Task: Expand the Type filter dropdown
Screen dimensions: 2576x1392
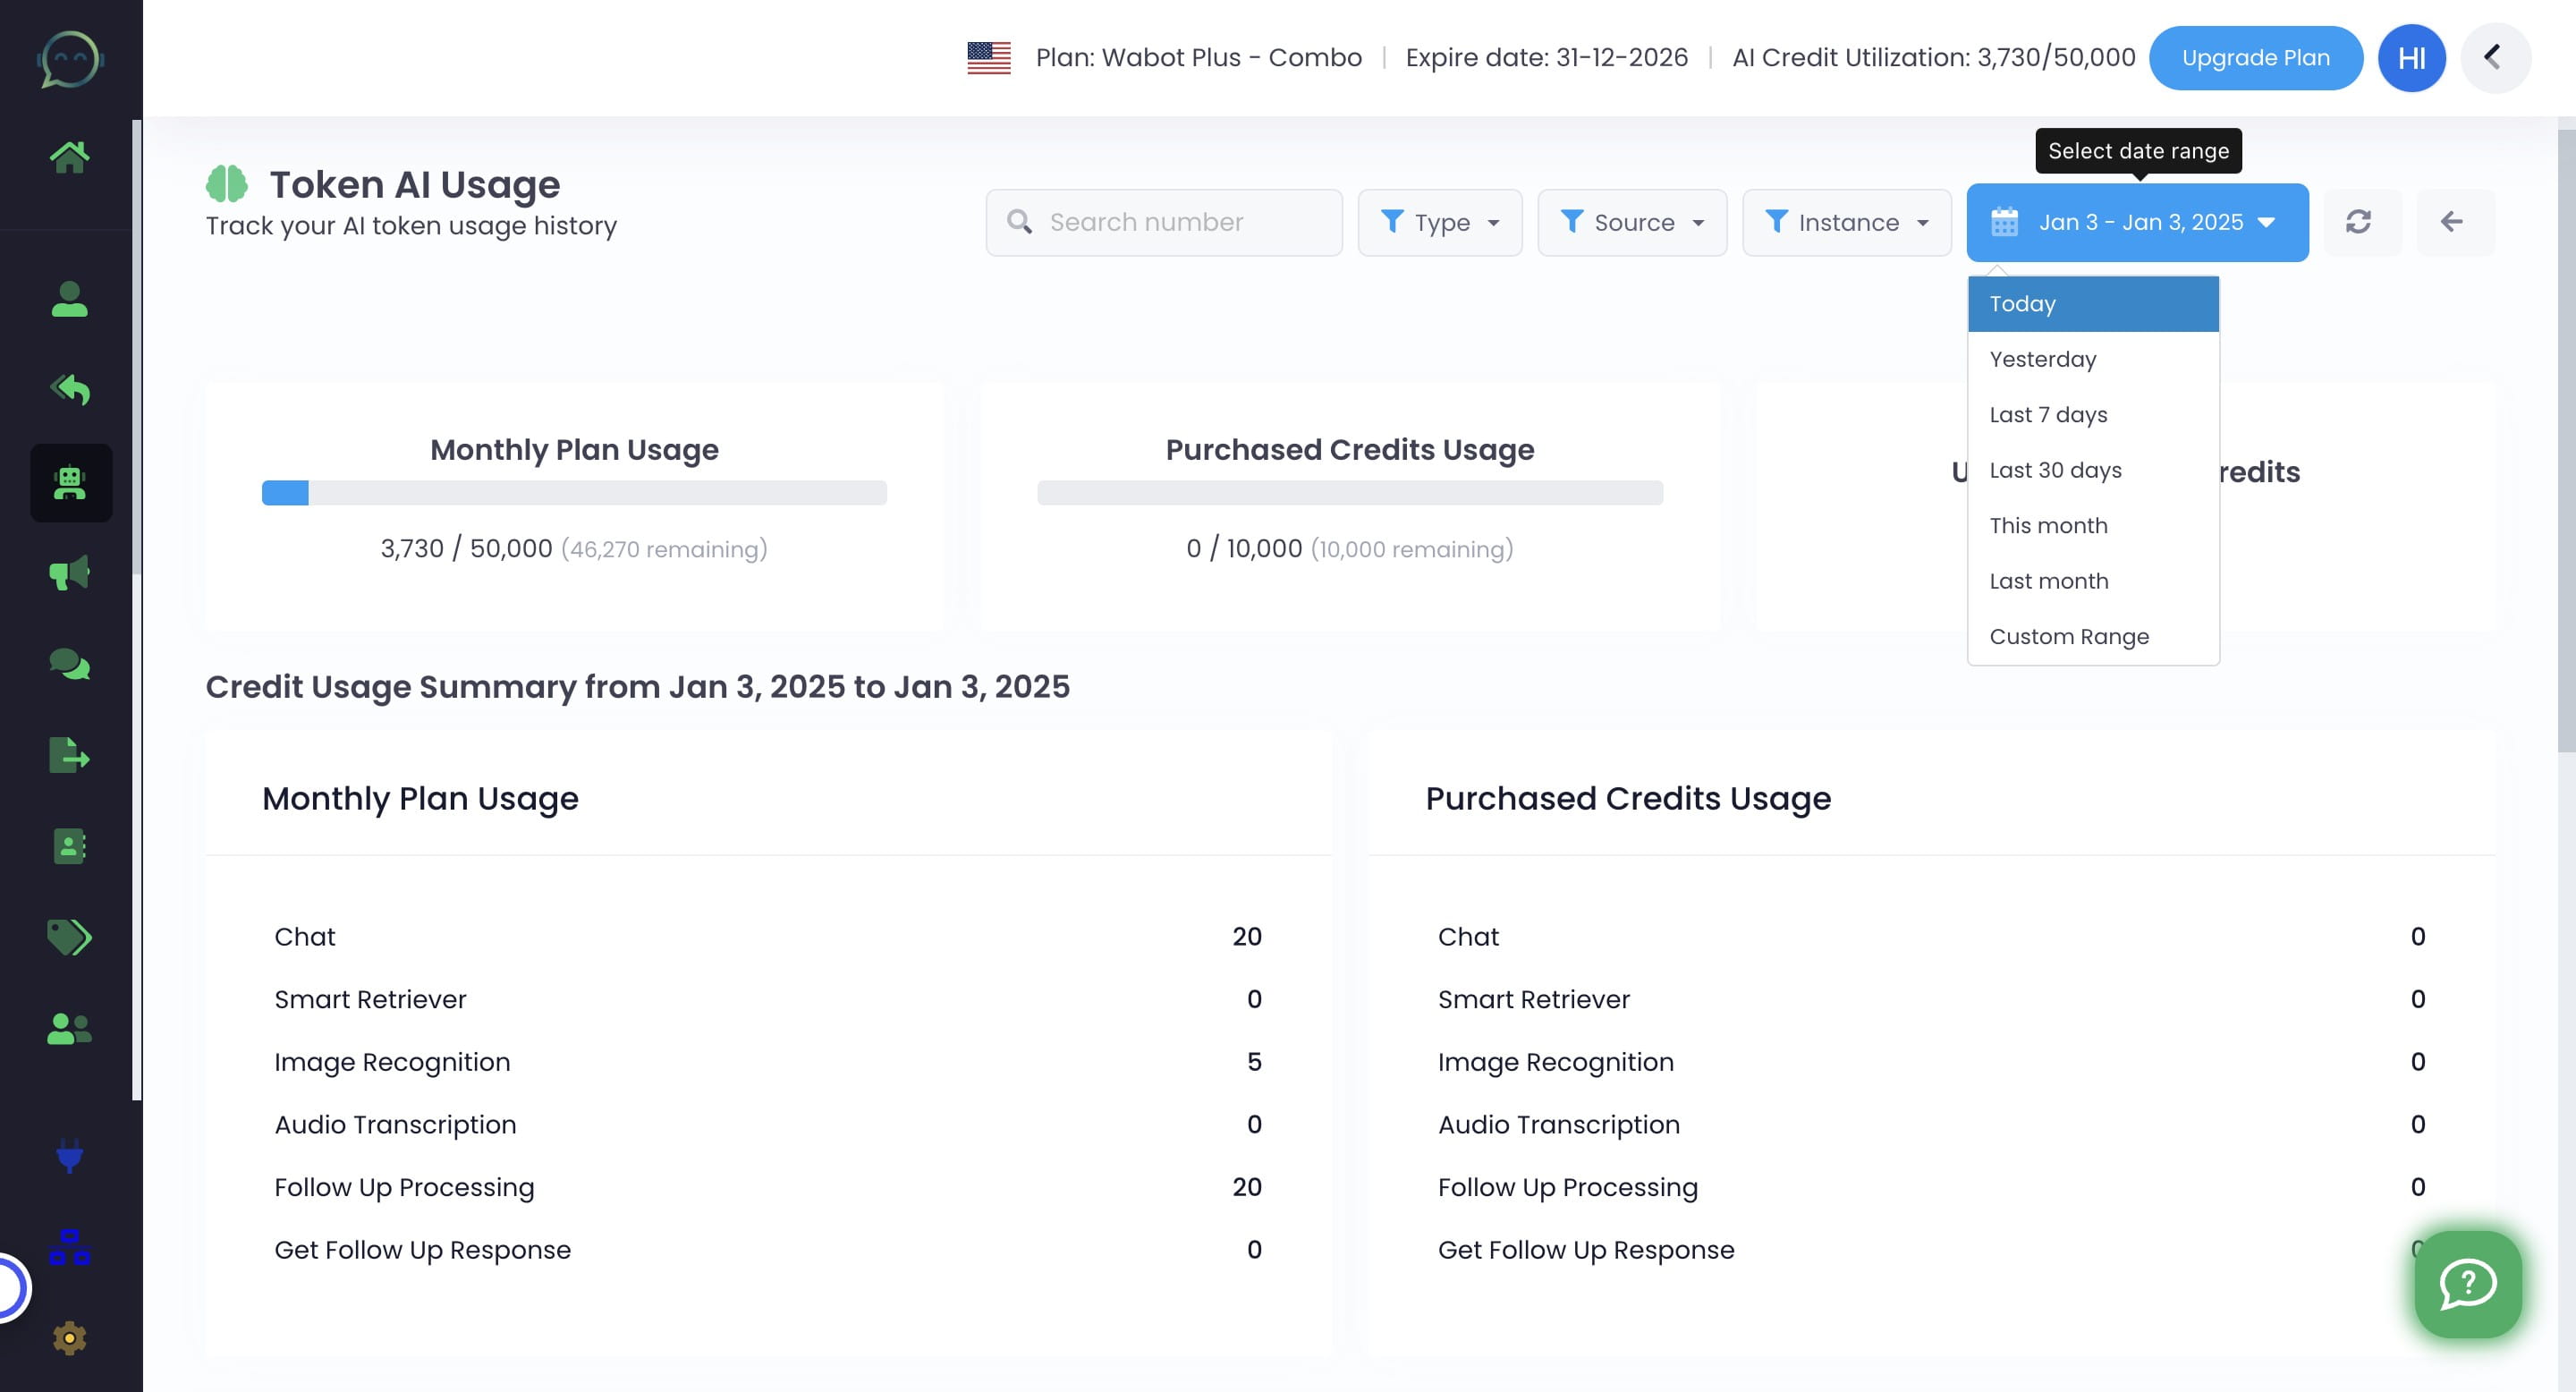Action: click(1439, 222)
